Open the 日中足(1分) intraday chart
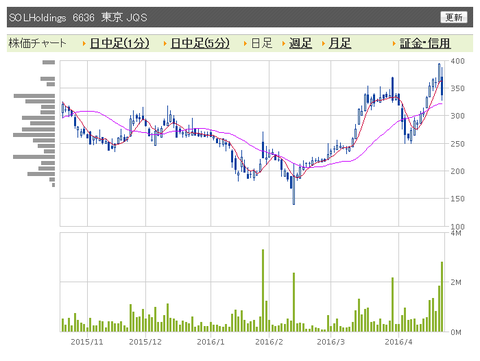This screenshot has width=480, height=361. (119, 43)
